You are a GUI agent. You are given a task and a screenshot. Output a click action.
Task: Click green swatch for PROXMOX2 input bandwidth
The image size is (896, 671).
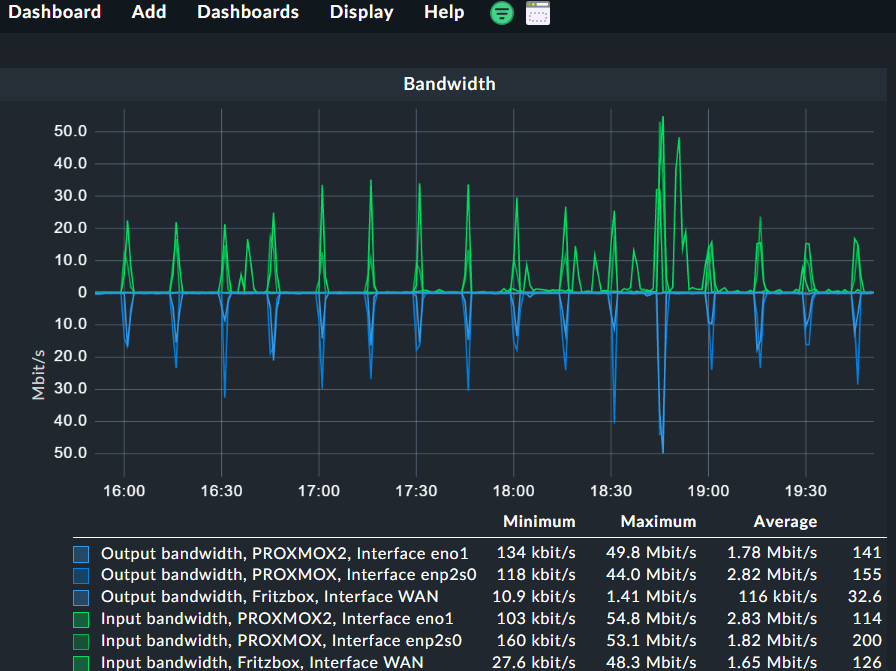coord(82,619)
